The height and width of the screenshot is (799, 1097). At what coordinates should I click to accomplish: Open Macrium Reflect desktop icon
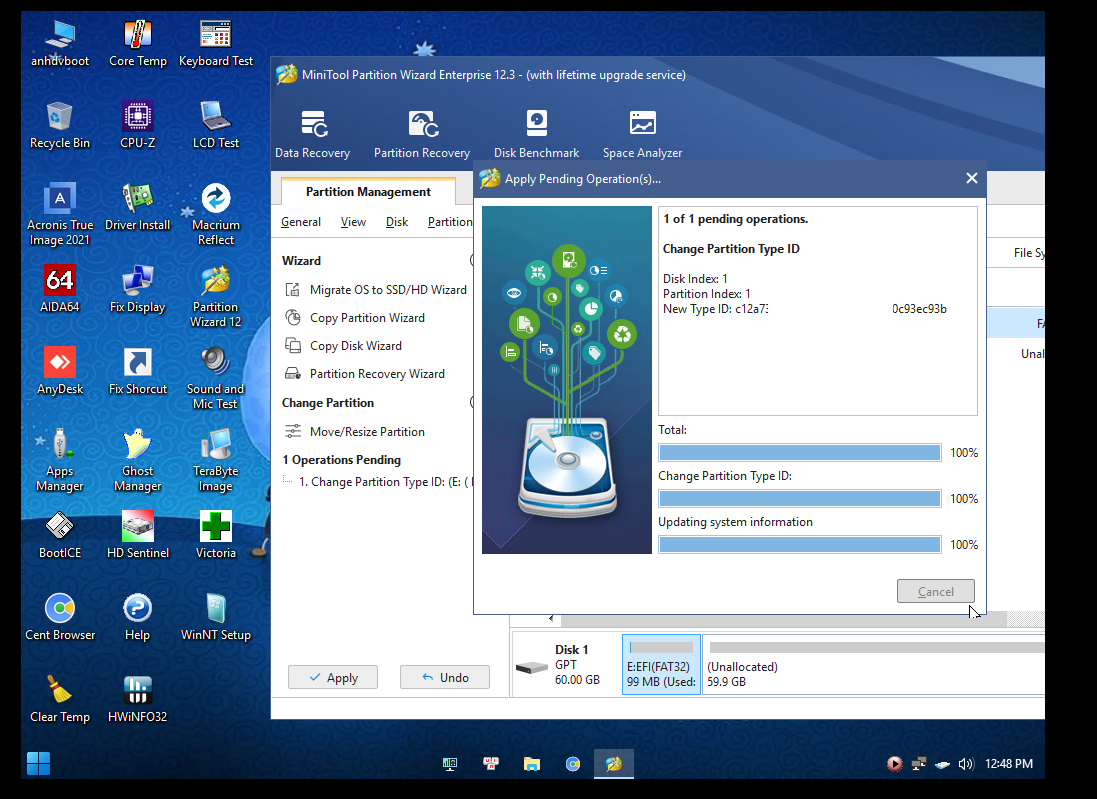pyautogui.click(x=215, y=214)
